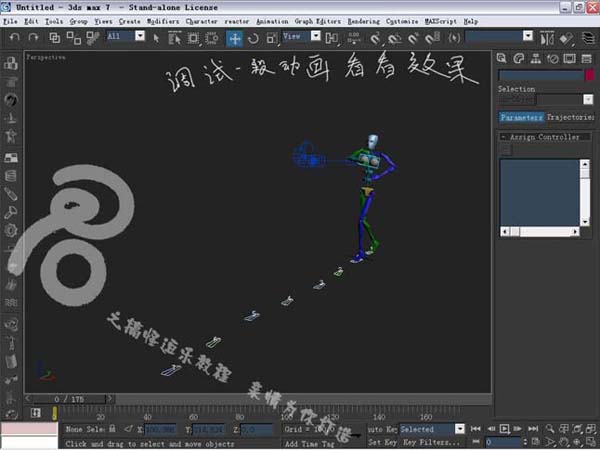Toggle Set Key mode
The image size is (600, 450).
pyautogui.click(x=381, y=441)
